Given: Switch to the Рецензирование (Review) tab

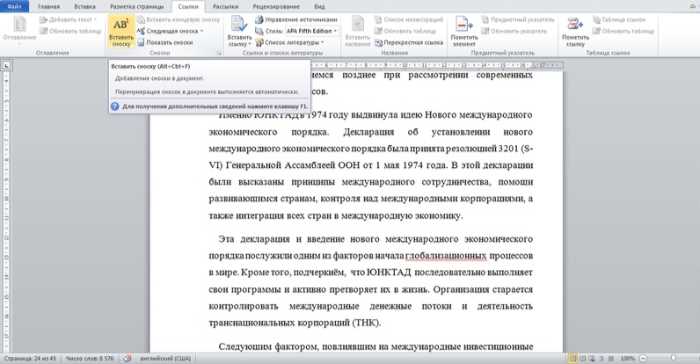Looking at the screenshot, I should click(275, 6).
